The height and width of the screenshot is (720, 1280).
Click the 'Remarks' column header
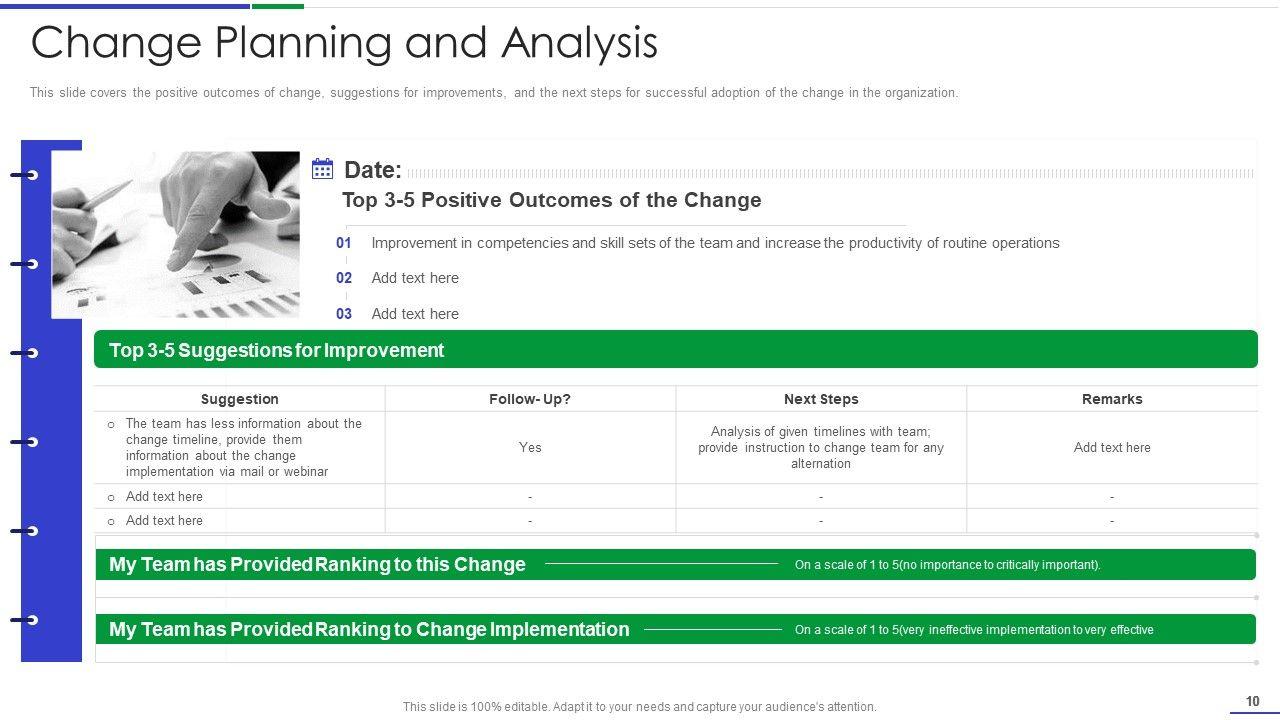pyautogui.click(x=1112, y=399)
